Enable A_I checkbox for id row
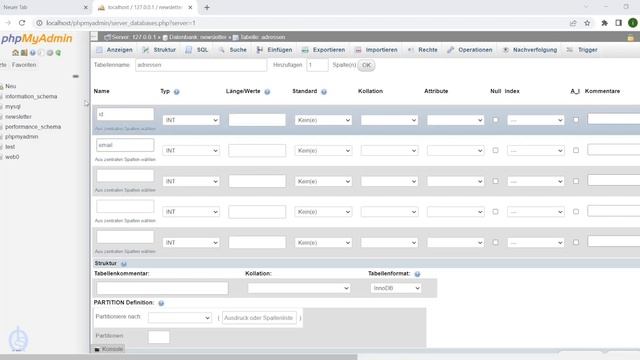640x360 pixels. click(x=576, y=120)
